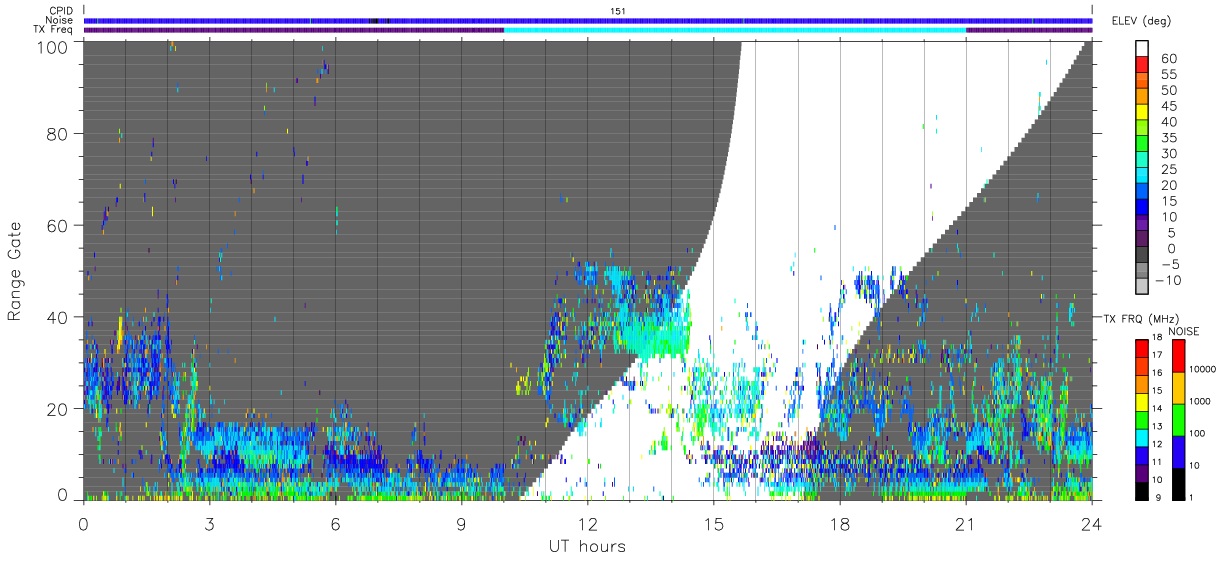The height and width of the screenshot is (567, 1228).
Task: Click the 18 tick label on UT hours axis
Action: tap(840, 523)
